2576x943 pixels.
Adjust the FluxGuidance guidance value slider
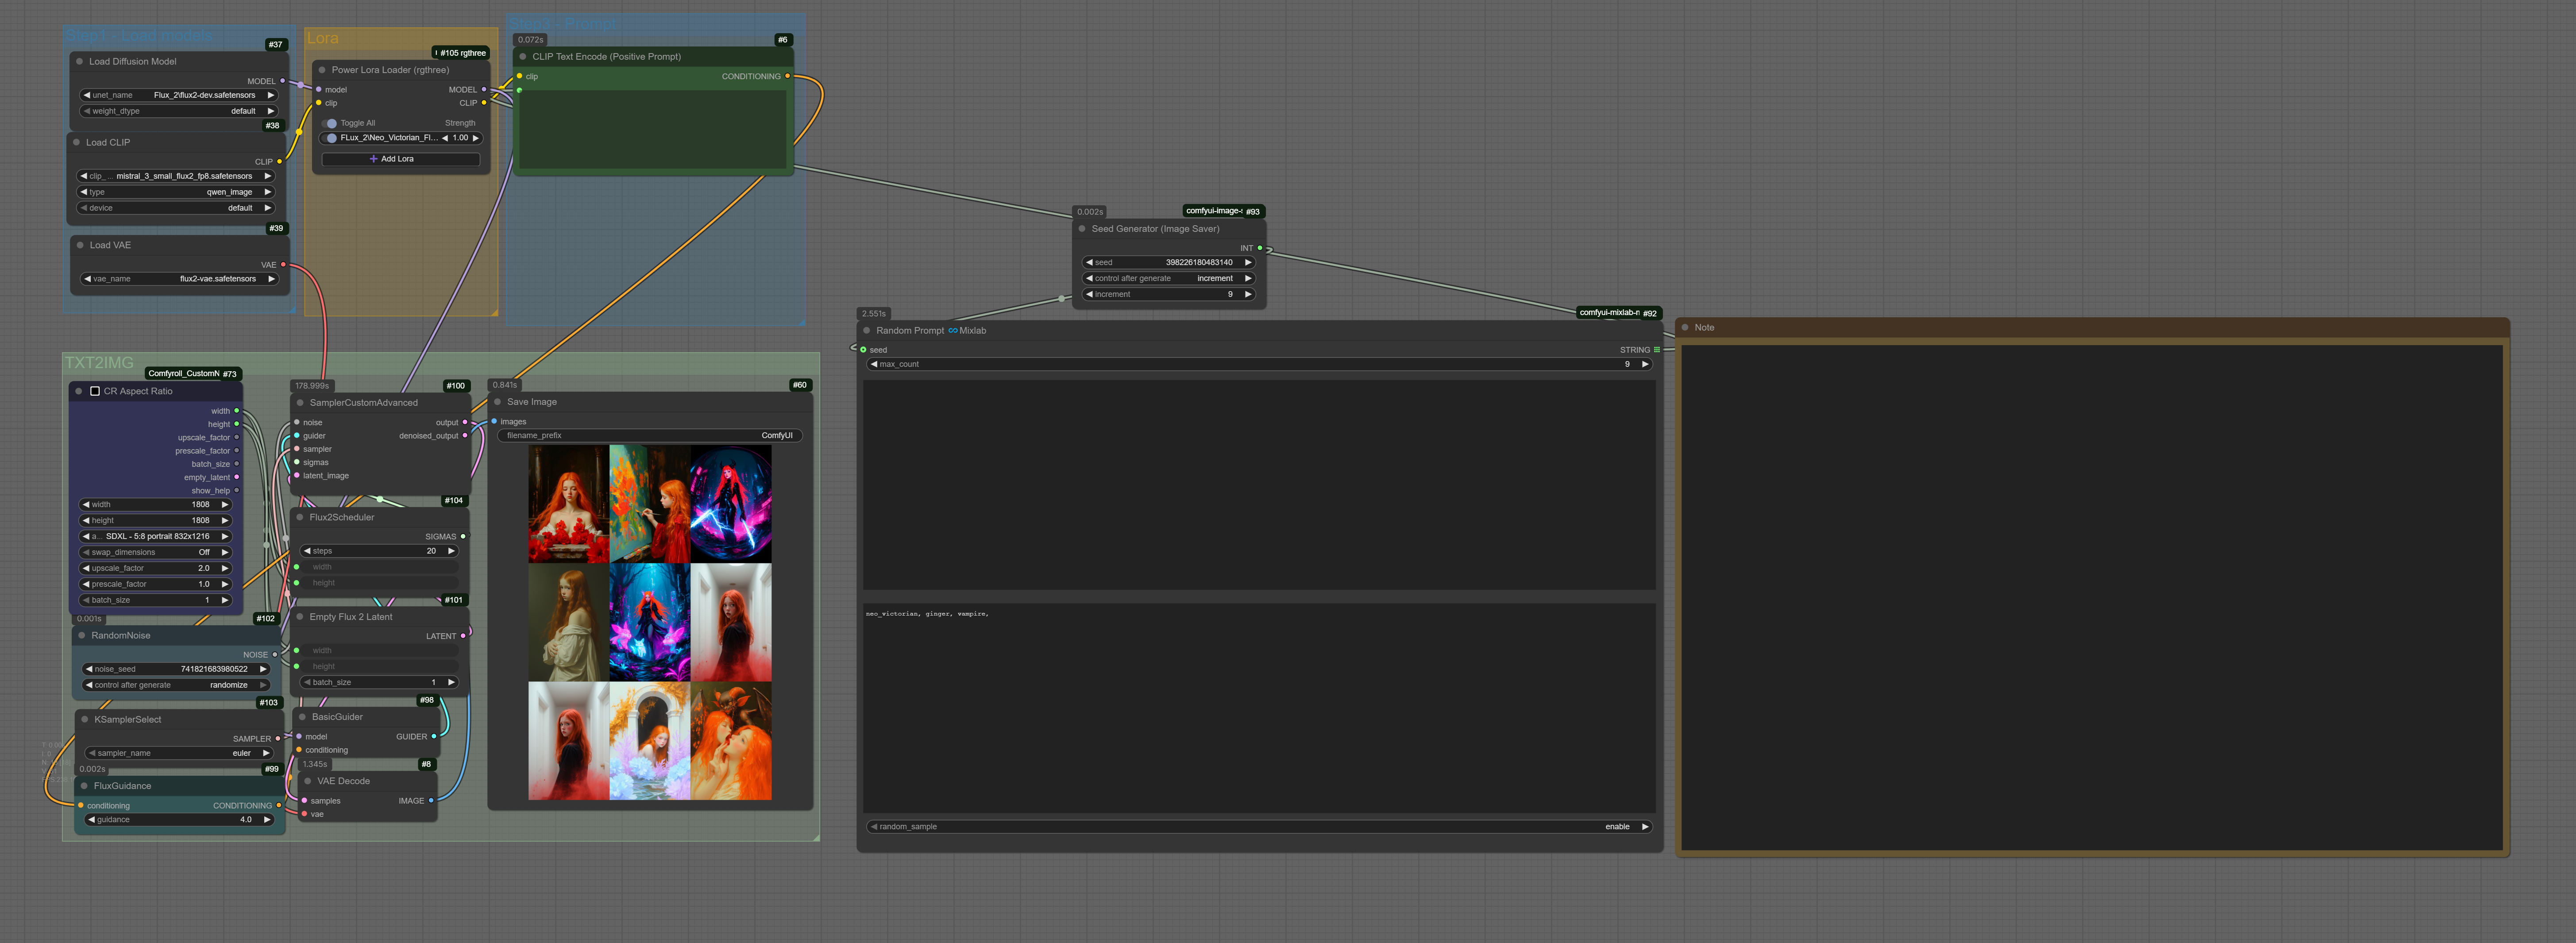(178, 820)
